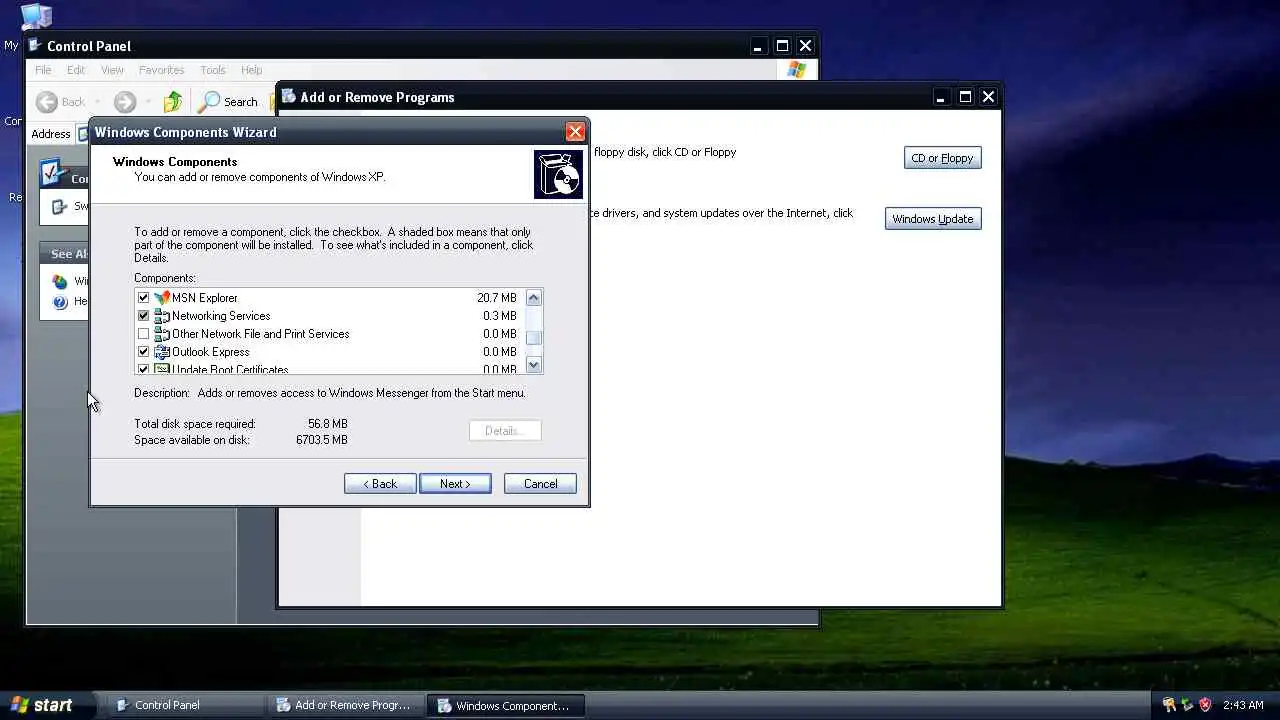Click the components list scroll down arrow
The image size is (1280, 720).
click(x=534, y=365)
